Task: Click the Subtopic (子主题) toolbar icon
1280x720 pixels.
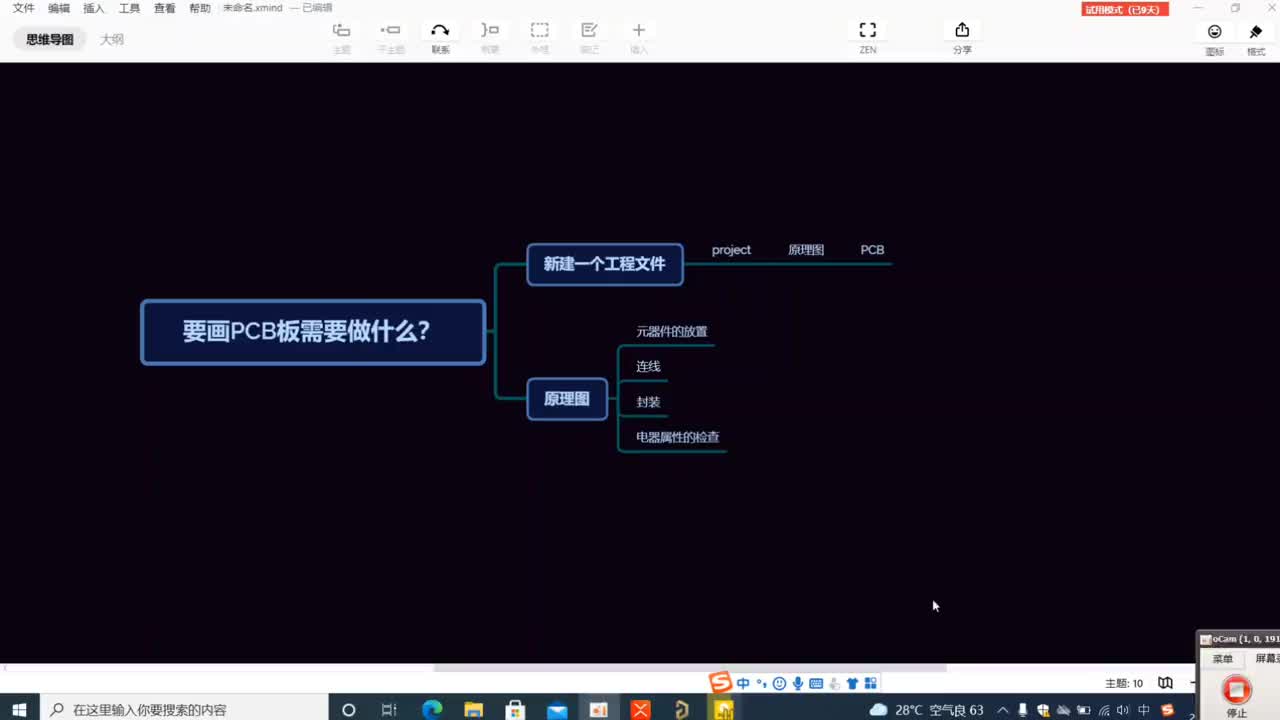Action: point(390,31)
